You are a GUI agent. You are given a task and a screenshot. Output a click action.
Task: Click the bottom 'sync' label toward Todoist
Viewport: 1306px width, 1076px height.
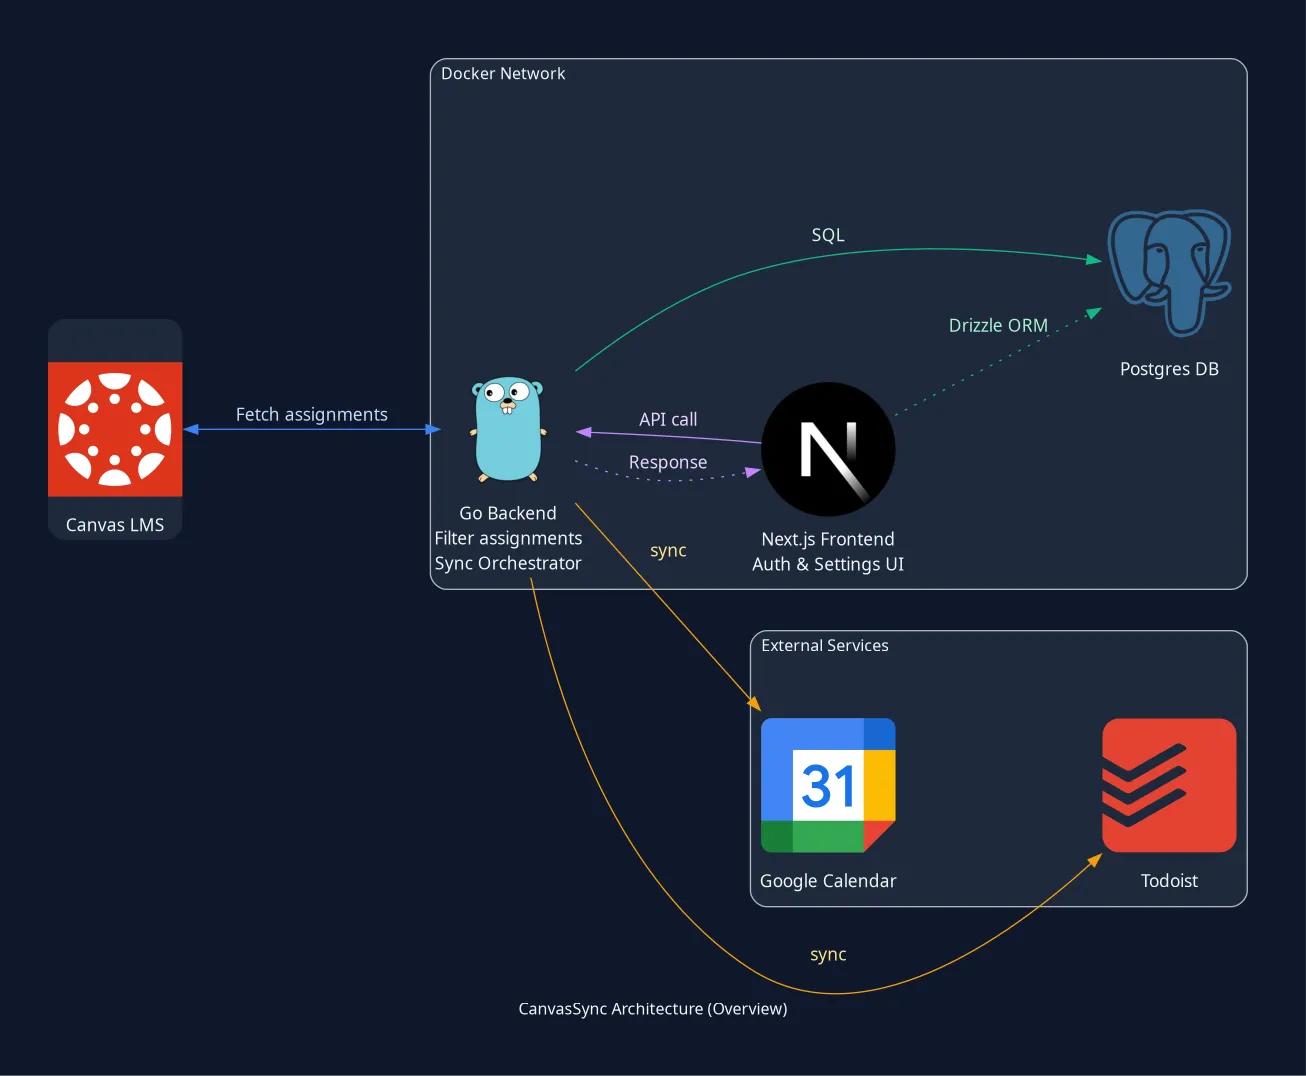pyautogui.click(x=828, y=954)
